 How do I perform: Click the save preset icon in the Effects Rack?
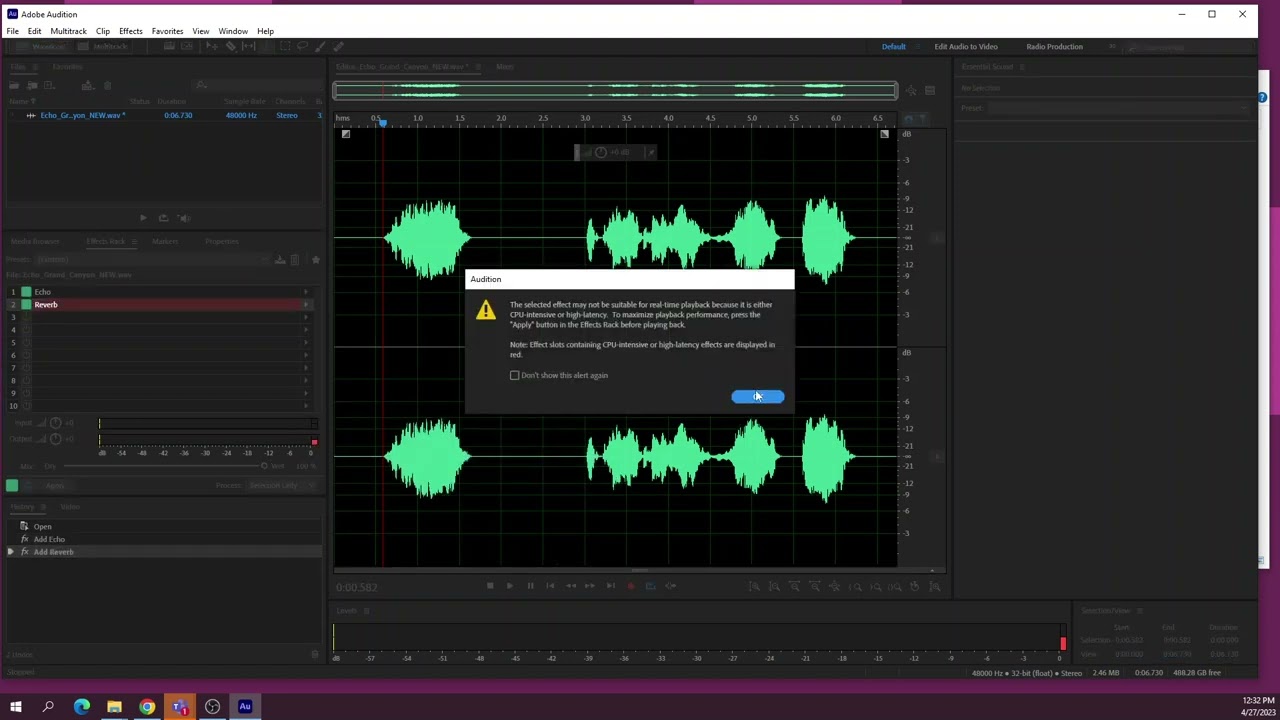click(x=280, y=260)
